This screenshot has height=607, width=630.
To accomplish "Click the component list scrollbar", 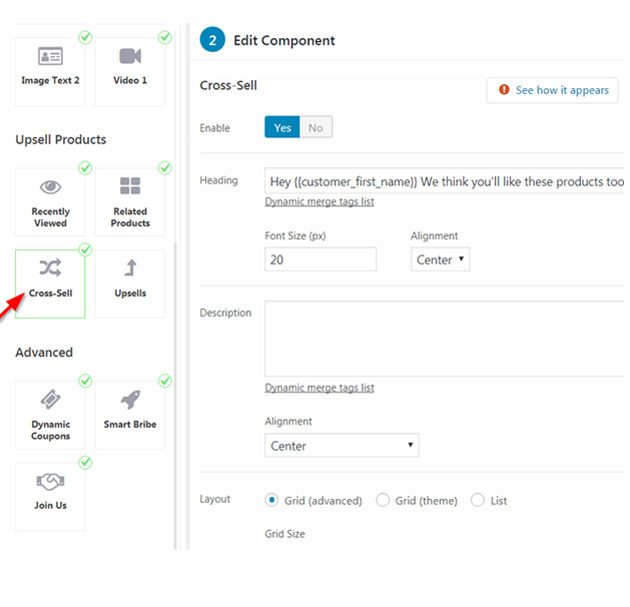I will click(x=176, y=396).
